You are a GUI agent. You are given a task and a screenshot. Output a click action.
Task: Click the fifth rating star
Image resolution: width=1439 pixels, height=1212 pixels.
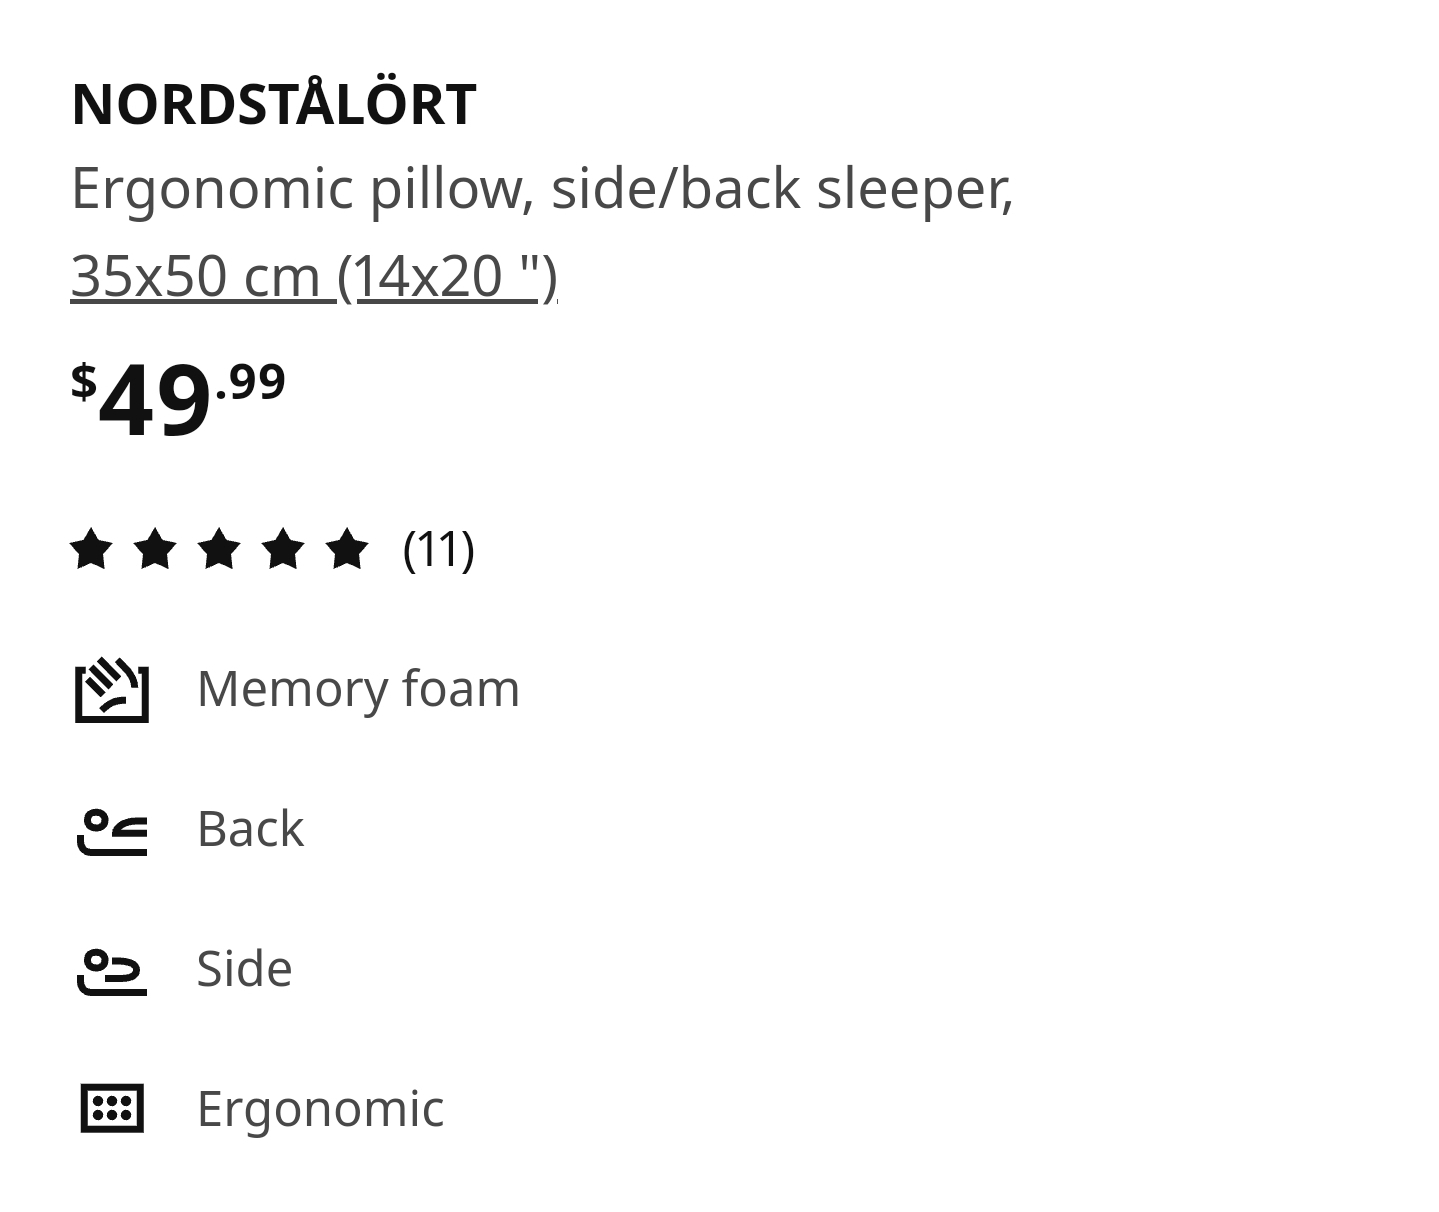(347, 549)
